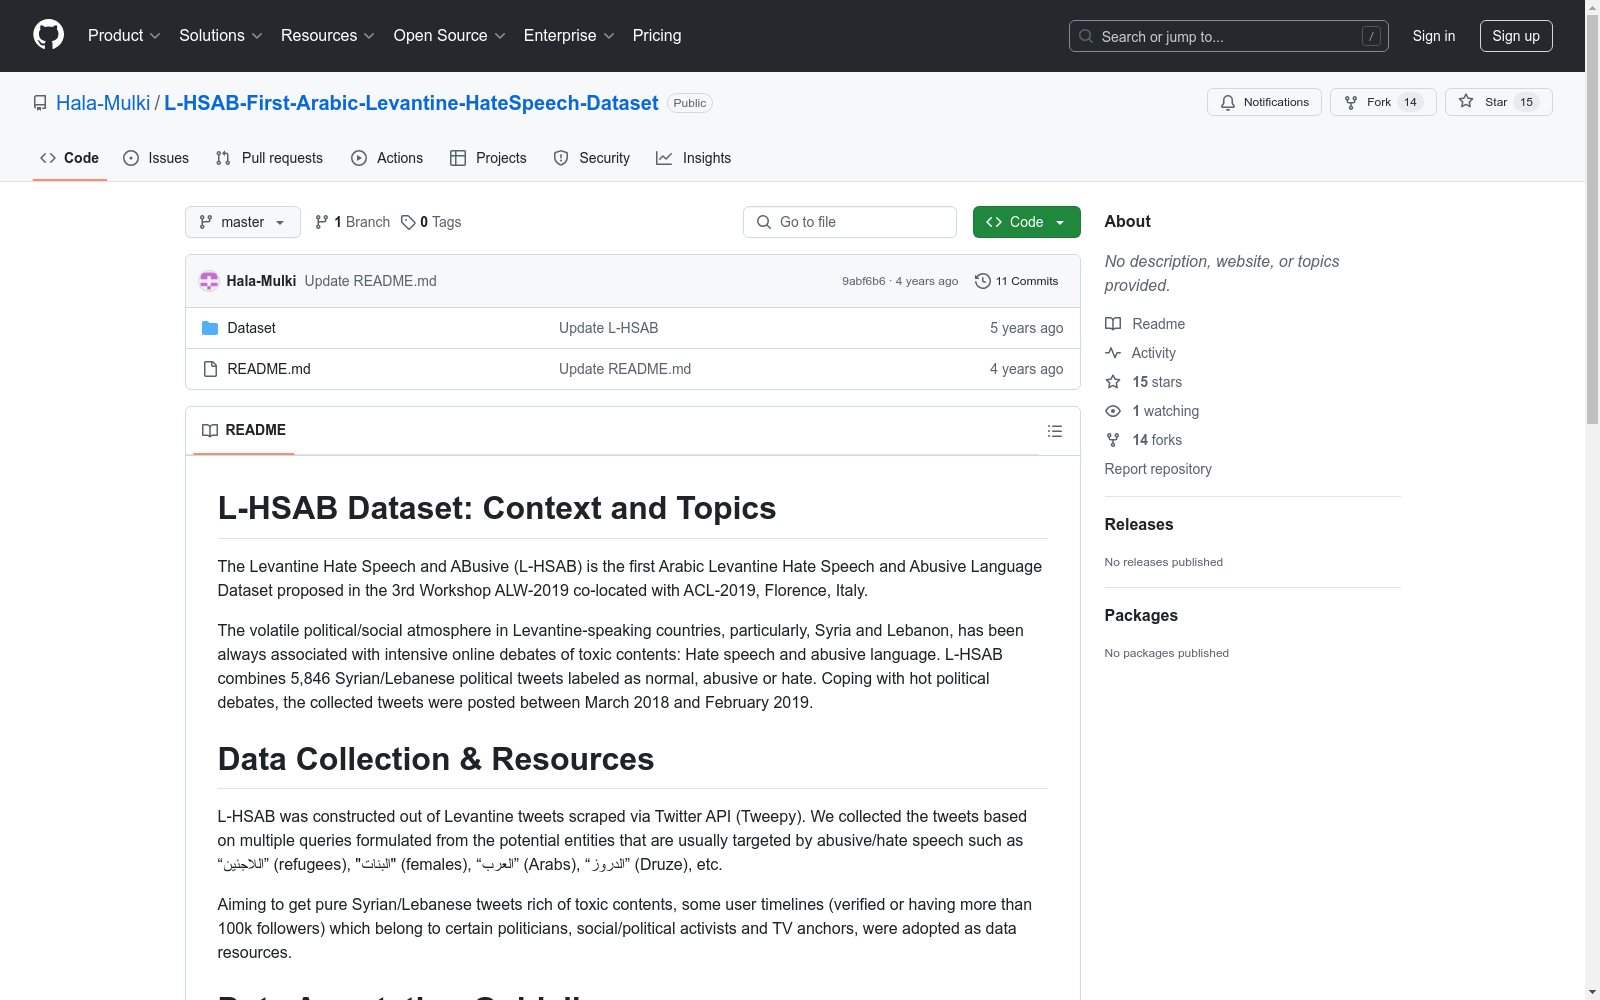
Task: Open the Pricing page link
Action: coord(657,36)
